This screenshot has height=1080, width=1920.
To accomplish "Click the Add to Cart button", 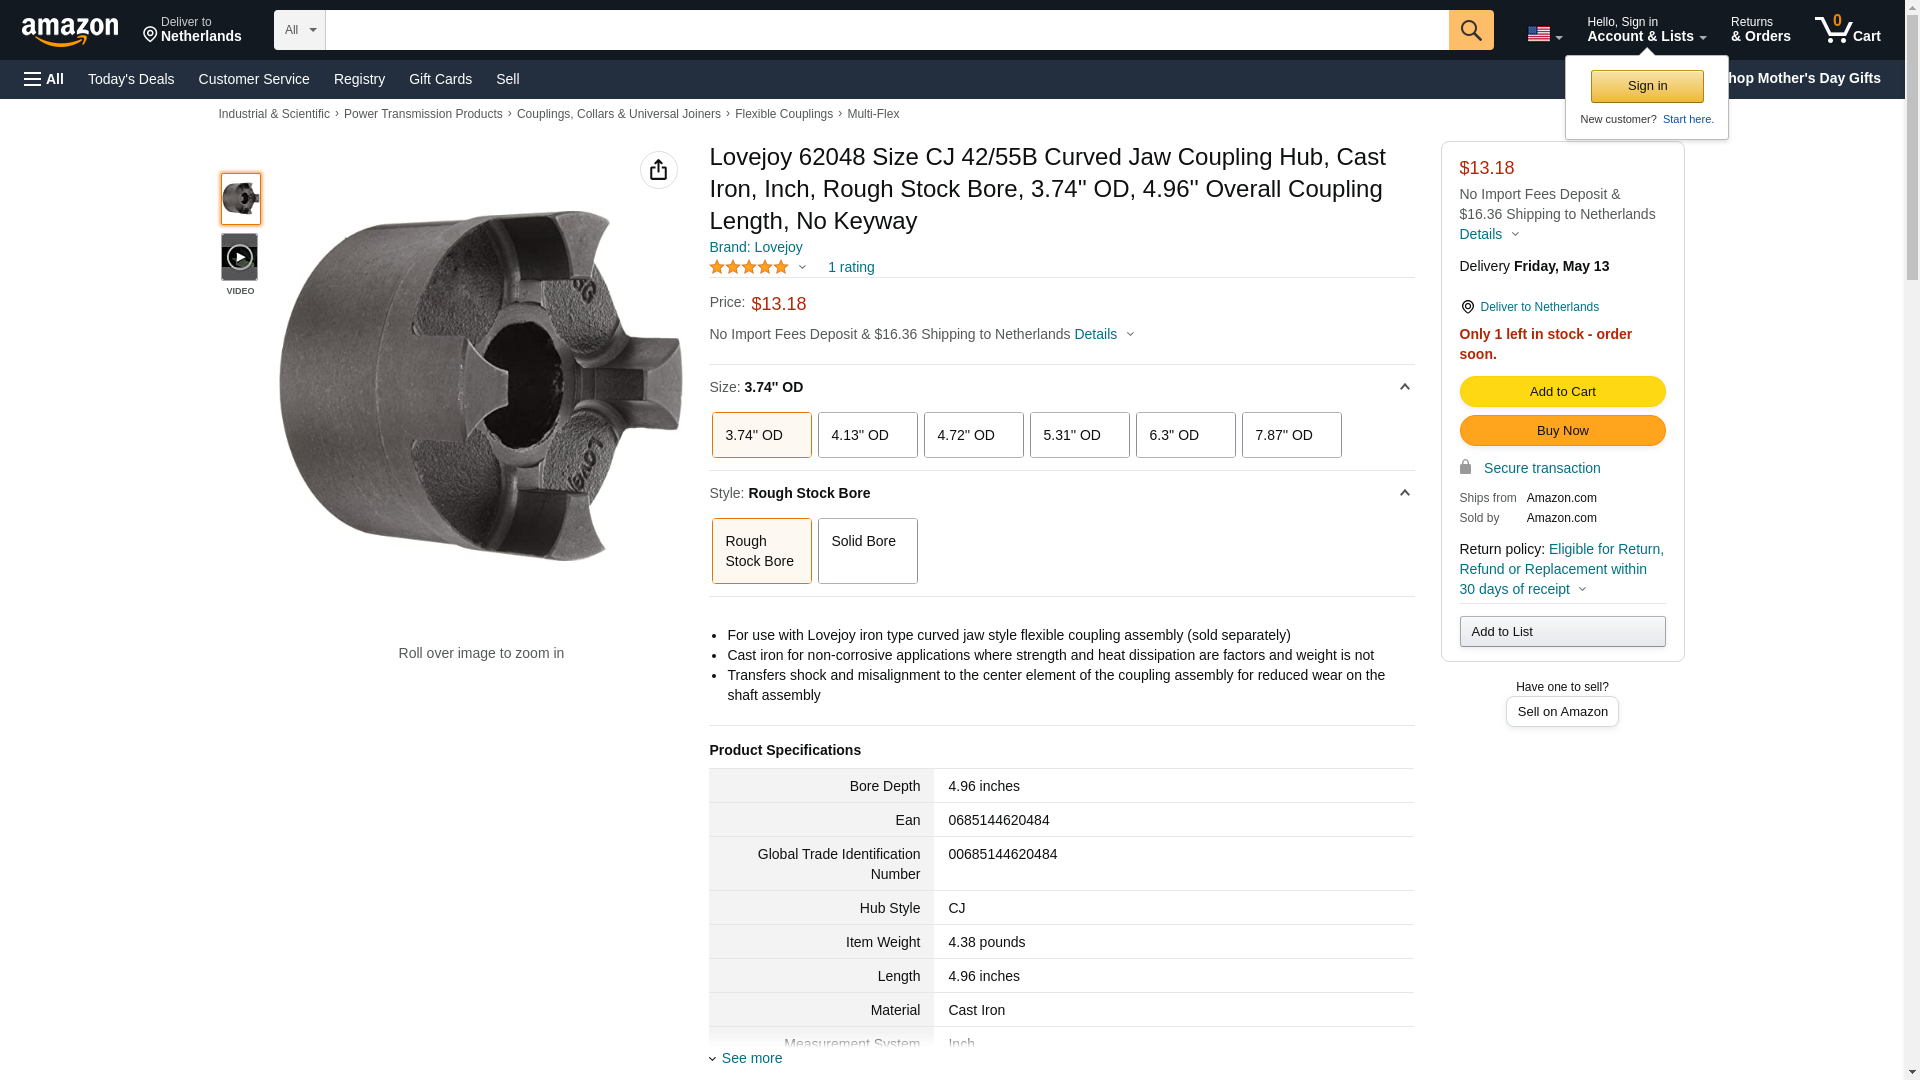I will (x=1562, y=391).
